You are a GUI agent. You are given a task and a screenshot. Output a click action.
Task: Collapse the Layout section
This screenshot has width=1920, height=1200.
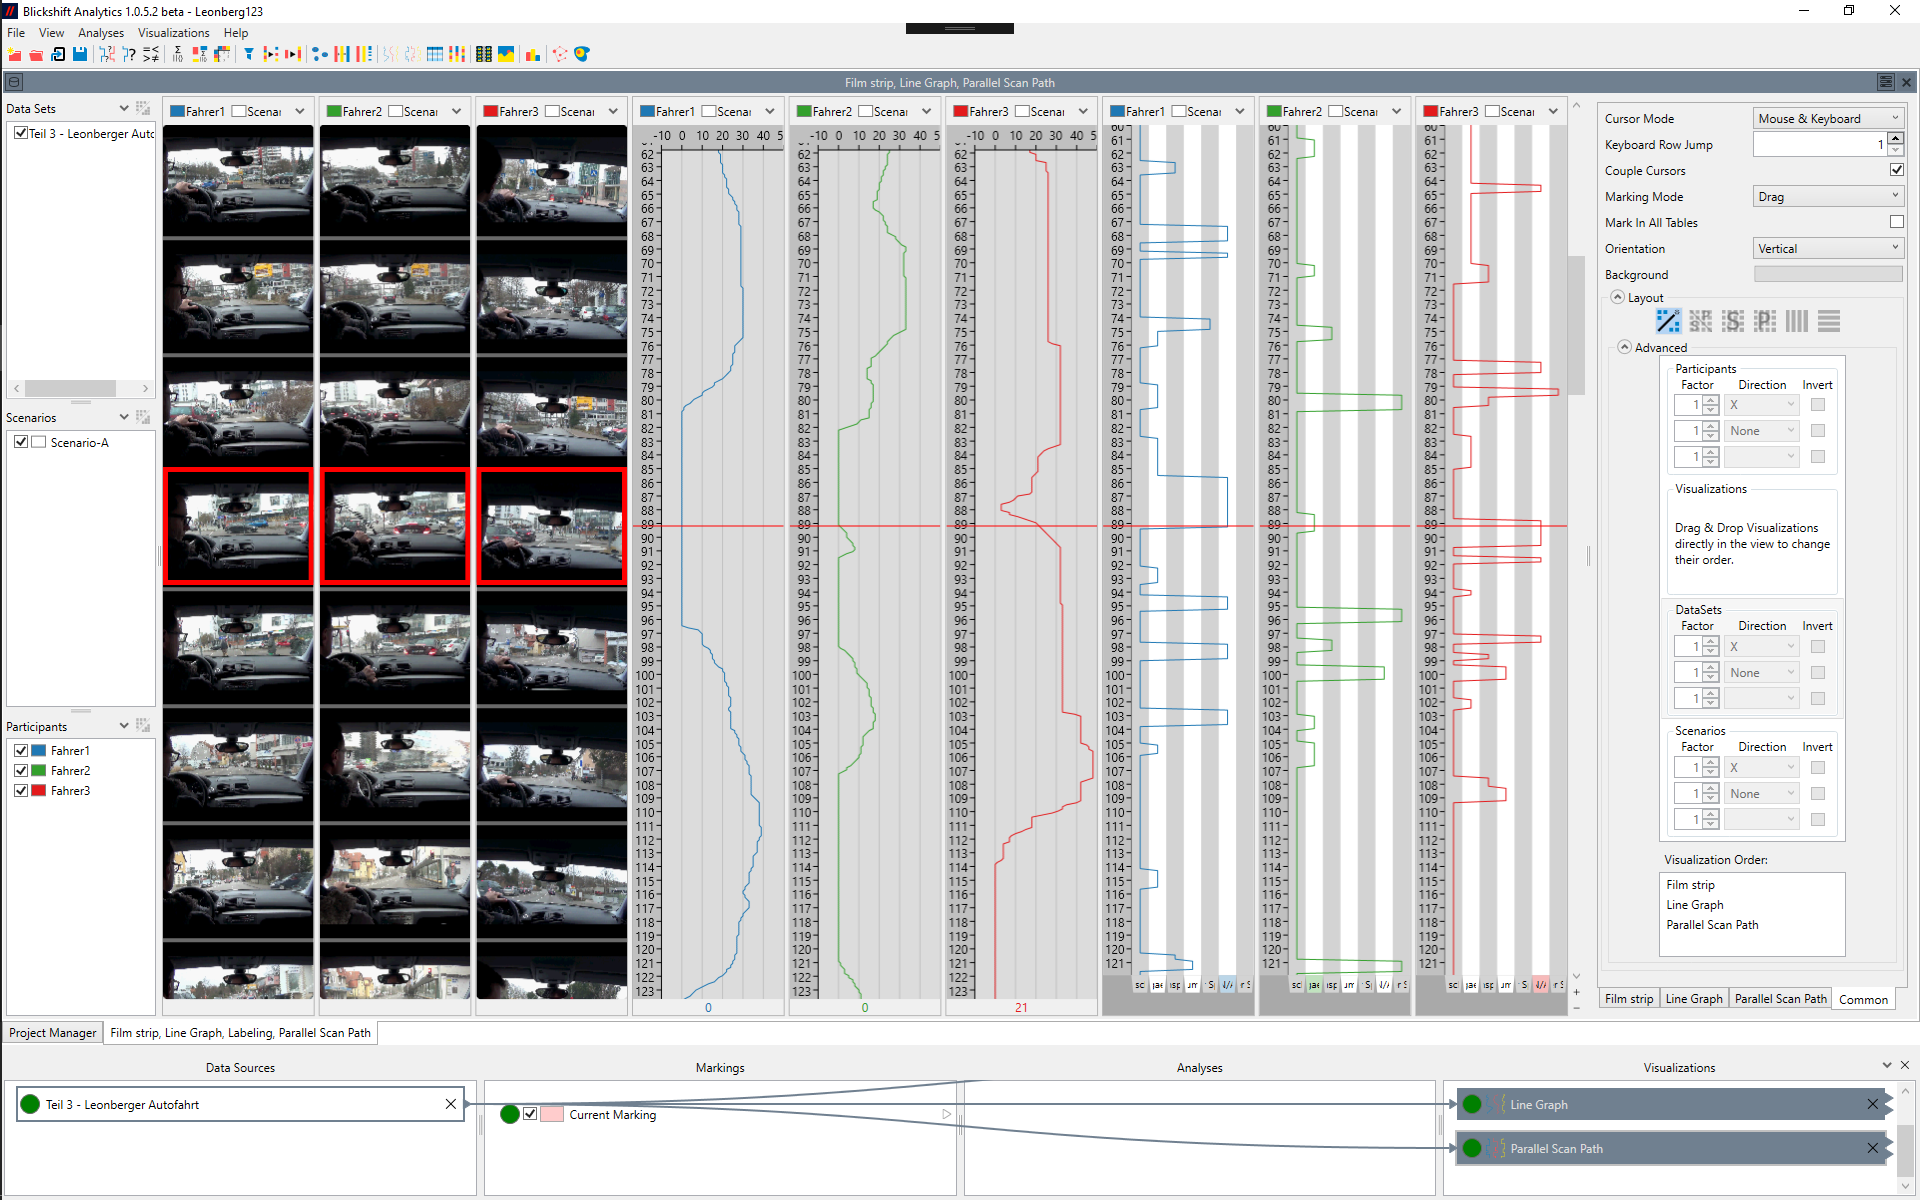click(1617, 297)
